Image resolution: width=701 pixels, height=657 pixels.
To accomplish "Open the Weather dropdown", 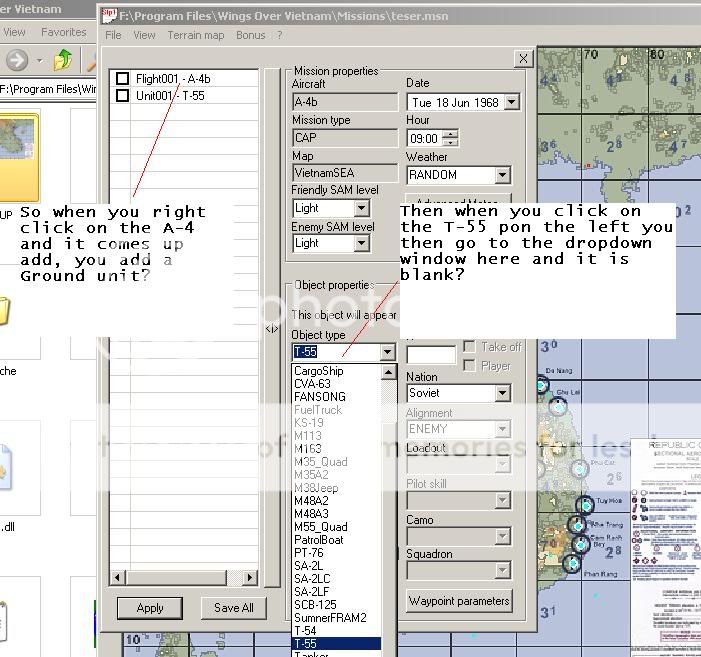I will [503, 175].
